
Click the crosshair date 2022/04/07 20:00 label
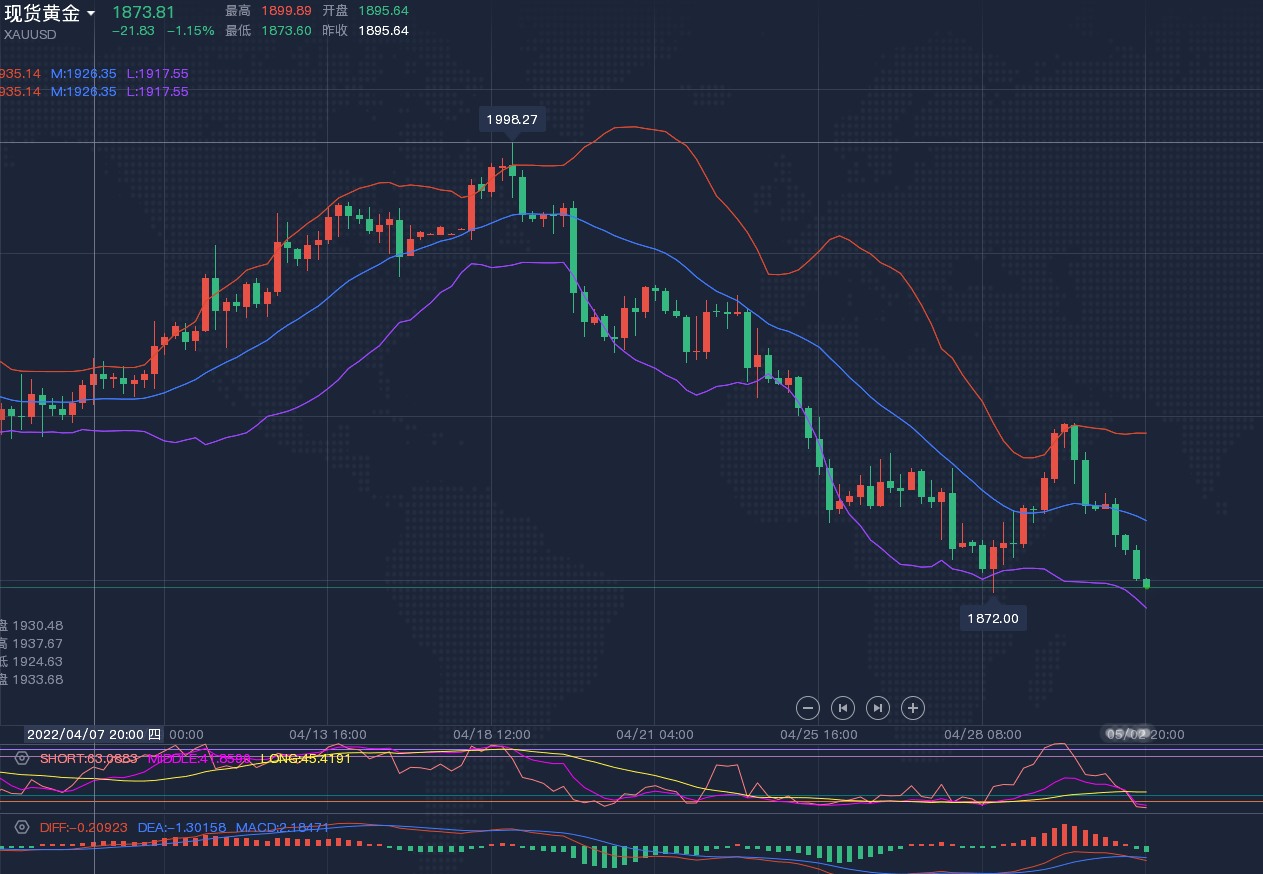point(93,734)
